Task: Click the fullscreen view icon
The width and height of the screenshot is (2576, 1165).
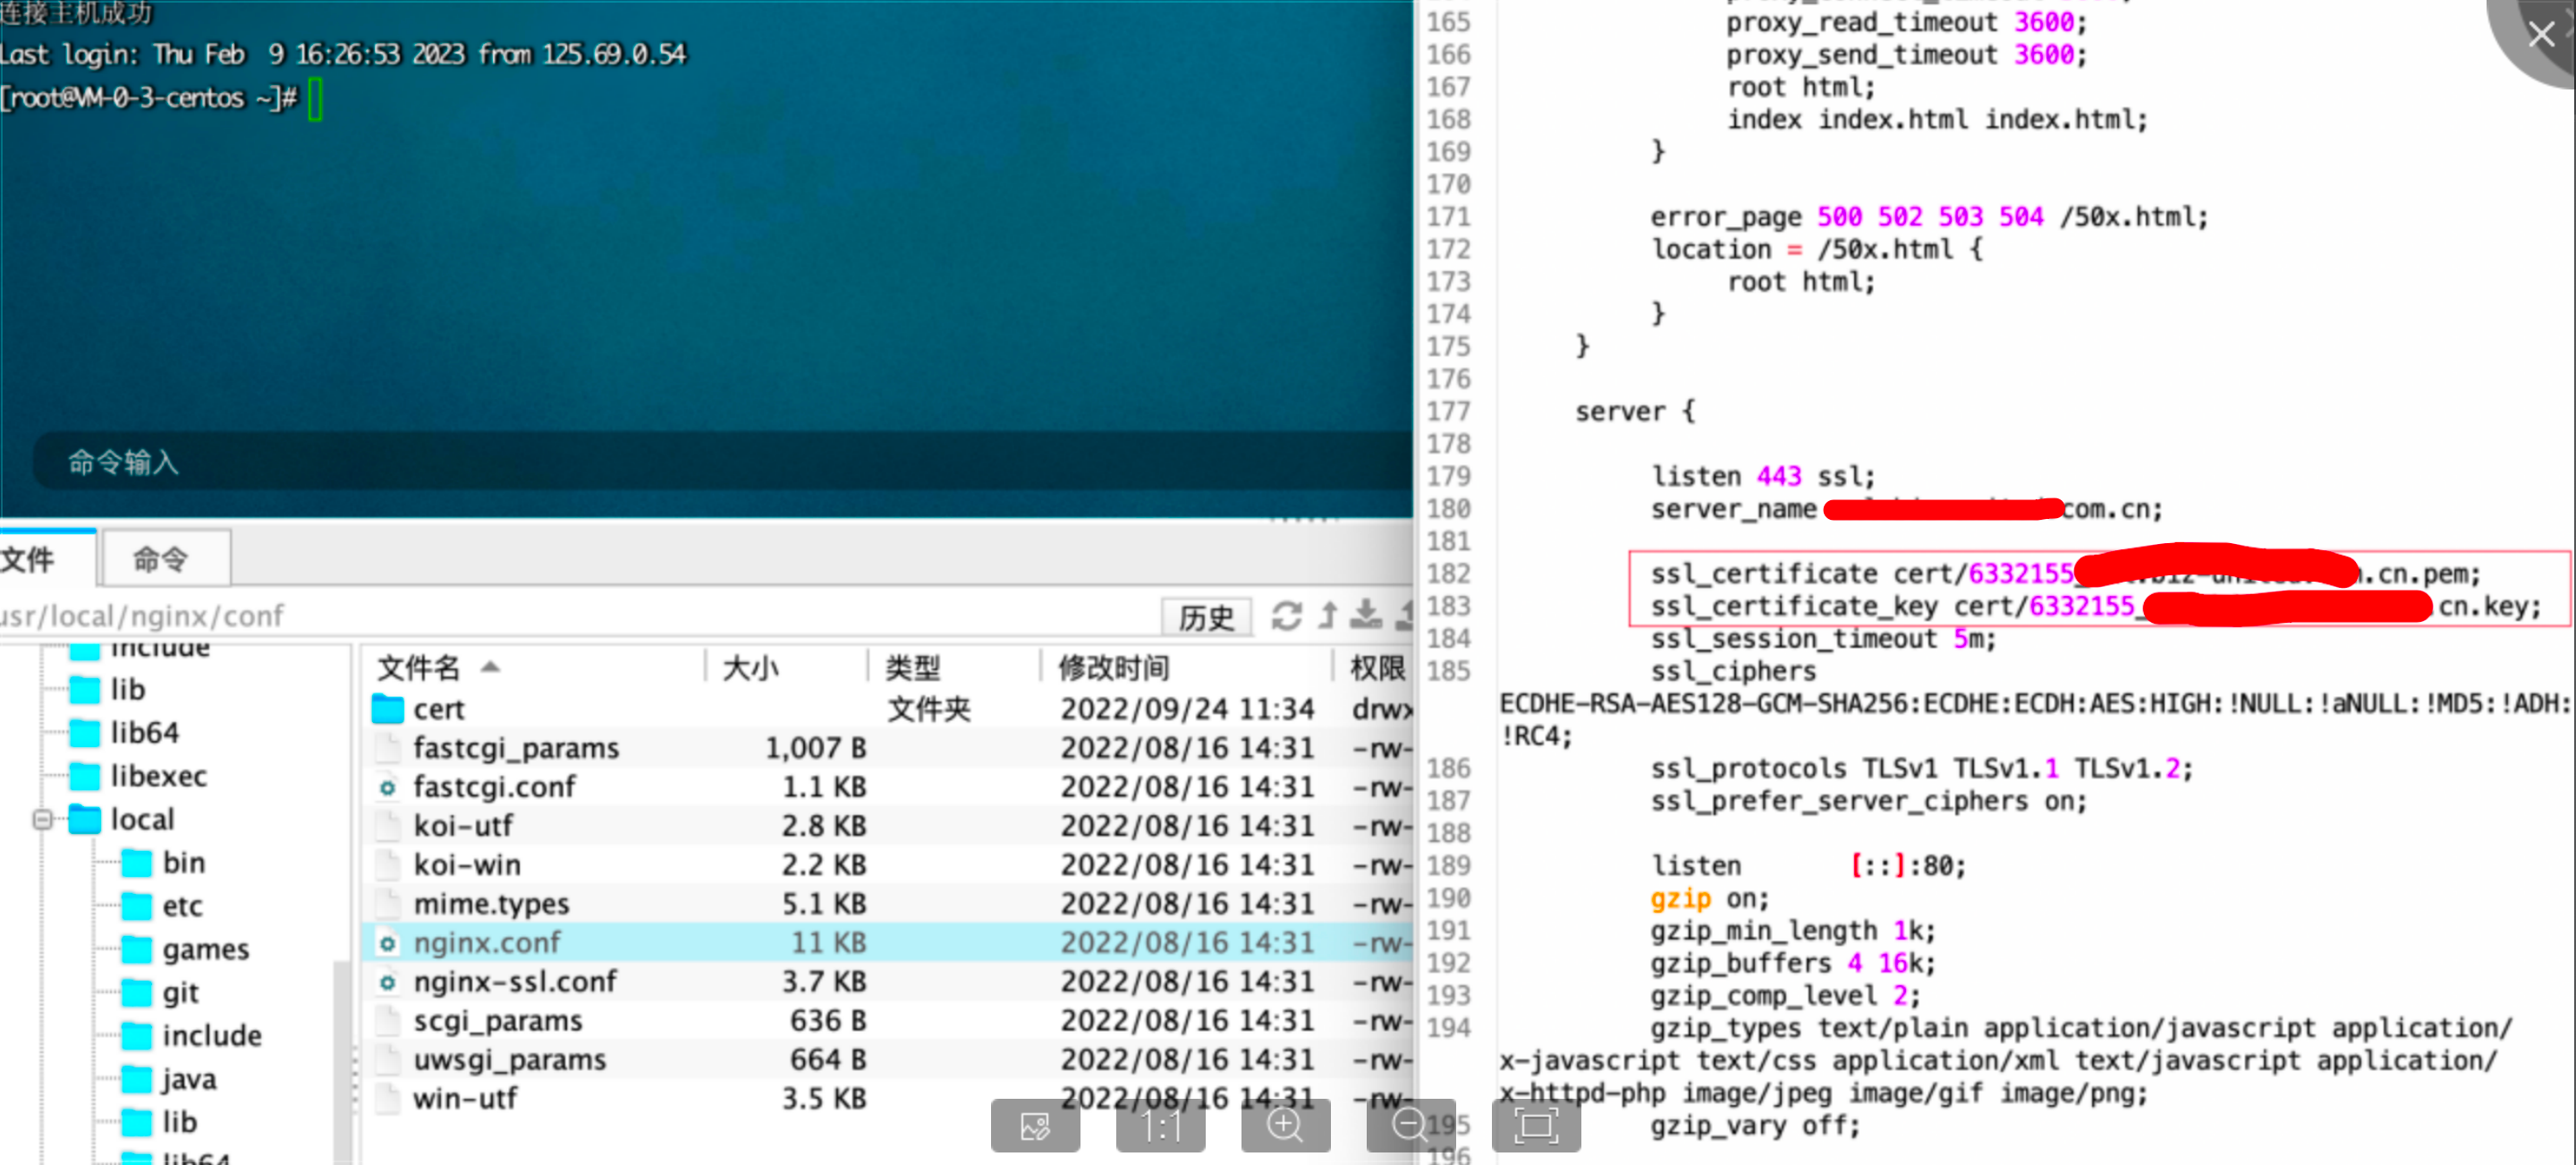Action: tap(1536, 1126)
